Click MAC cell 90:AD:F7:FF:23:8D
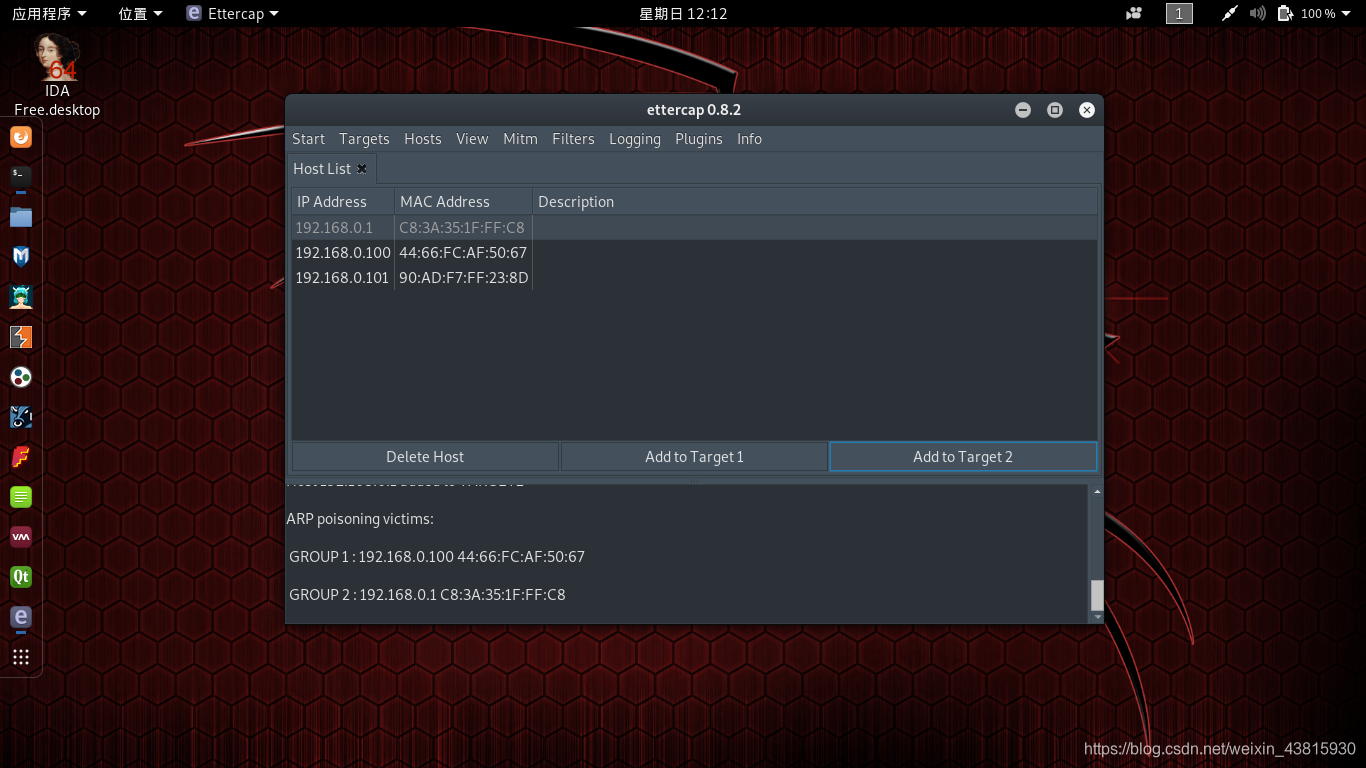 (464, 278)
